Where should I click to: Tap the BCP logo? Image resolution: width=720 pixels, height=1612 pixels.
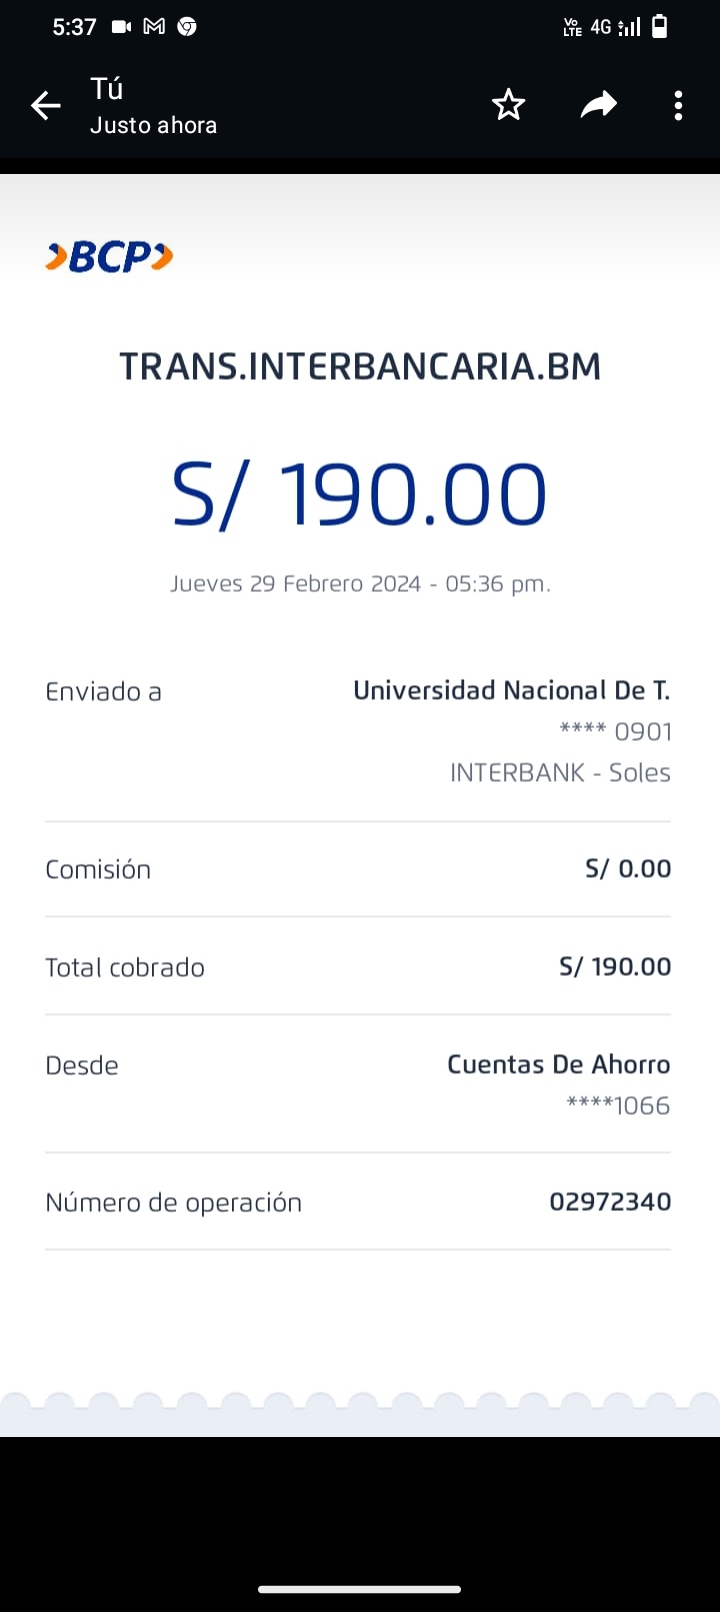[x=109, y=257]
